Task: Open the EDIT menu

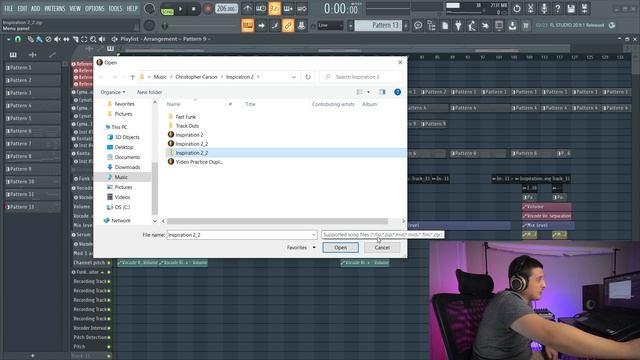Action: (22, 8)
